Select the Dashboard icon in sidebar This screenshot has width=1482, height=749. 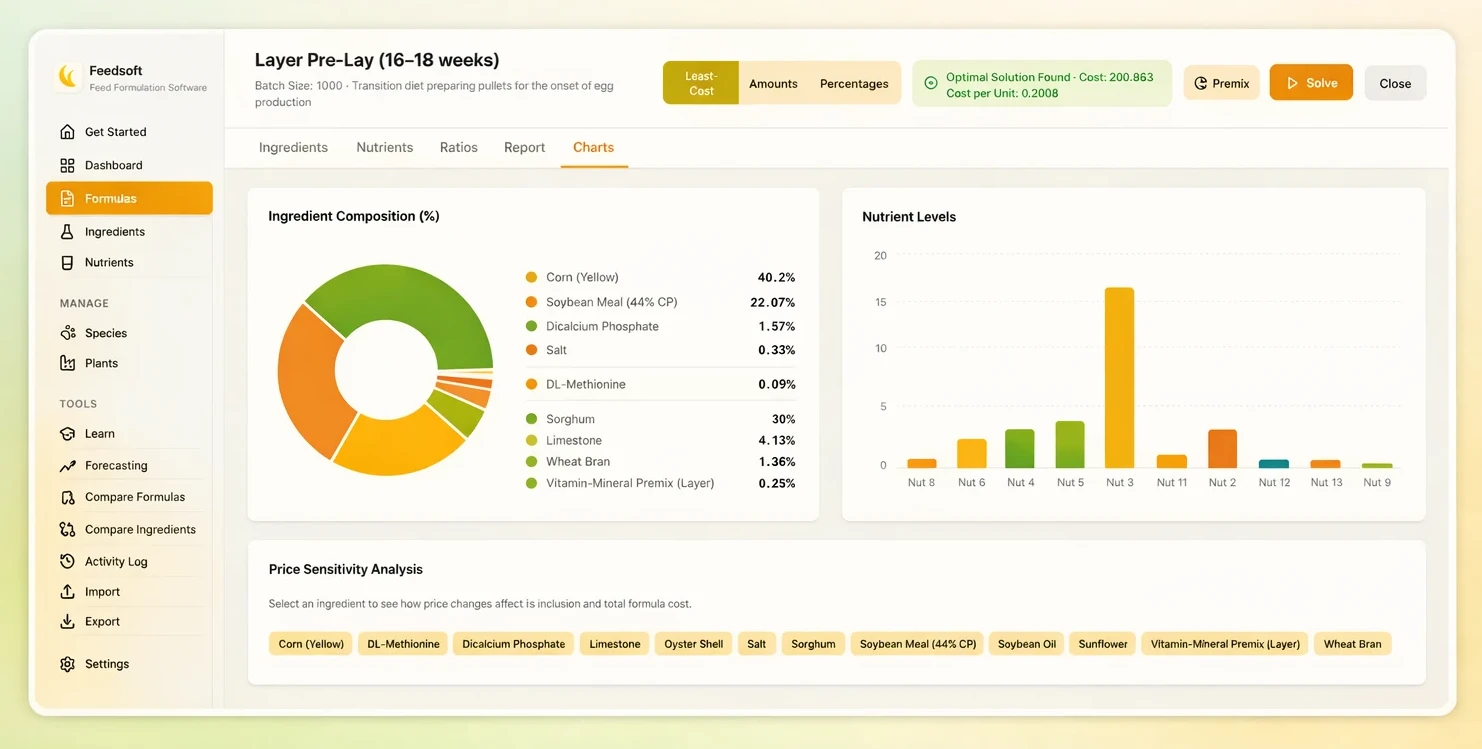65,165
